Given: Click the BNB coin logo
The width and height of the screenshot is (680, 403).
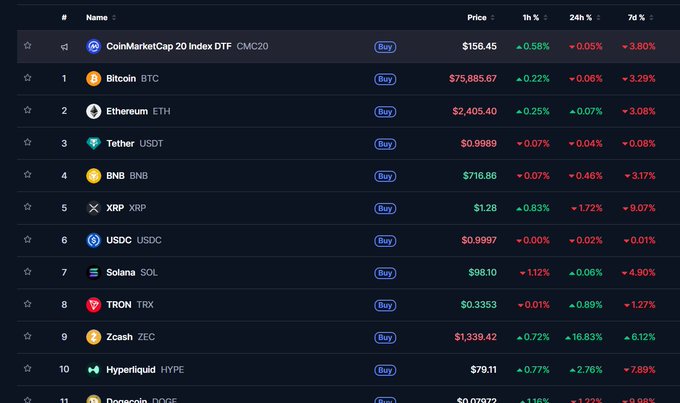Looking at the screenshot, I should tap(93, 176).
